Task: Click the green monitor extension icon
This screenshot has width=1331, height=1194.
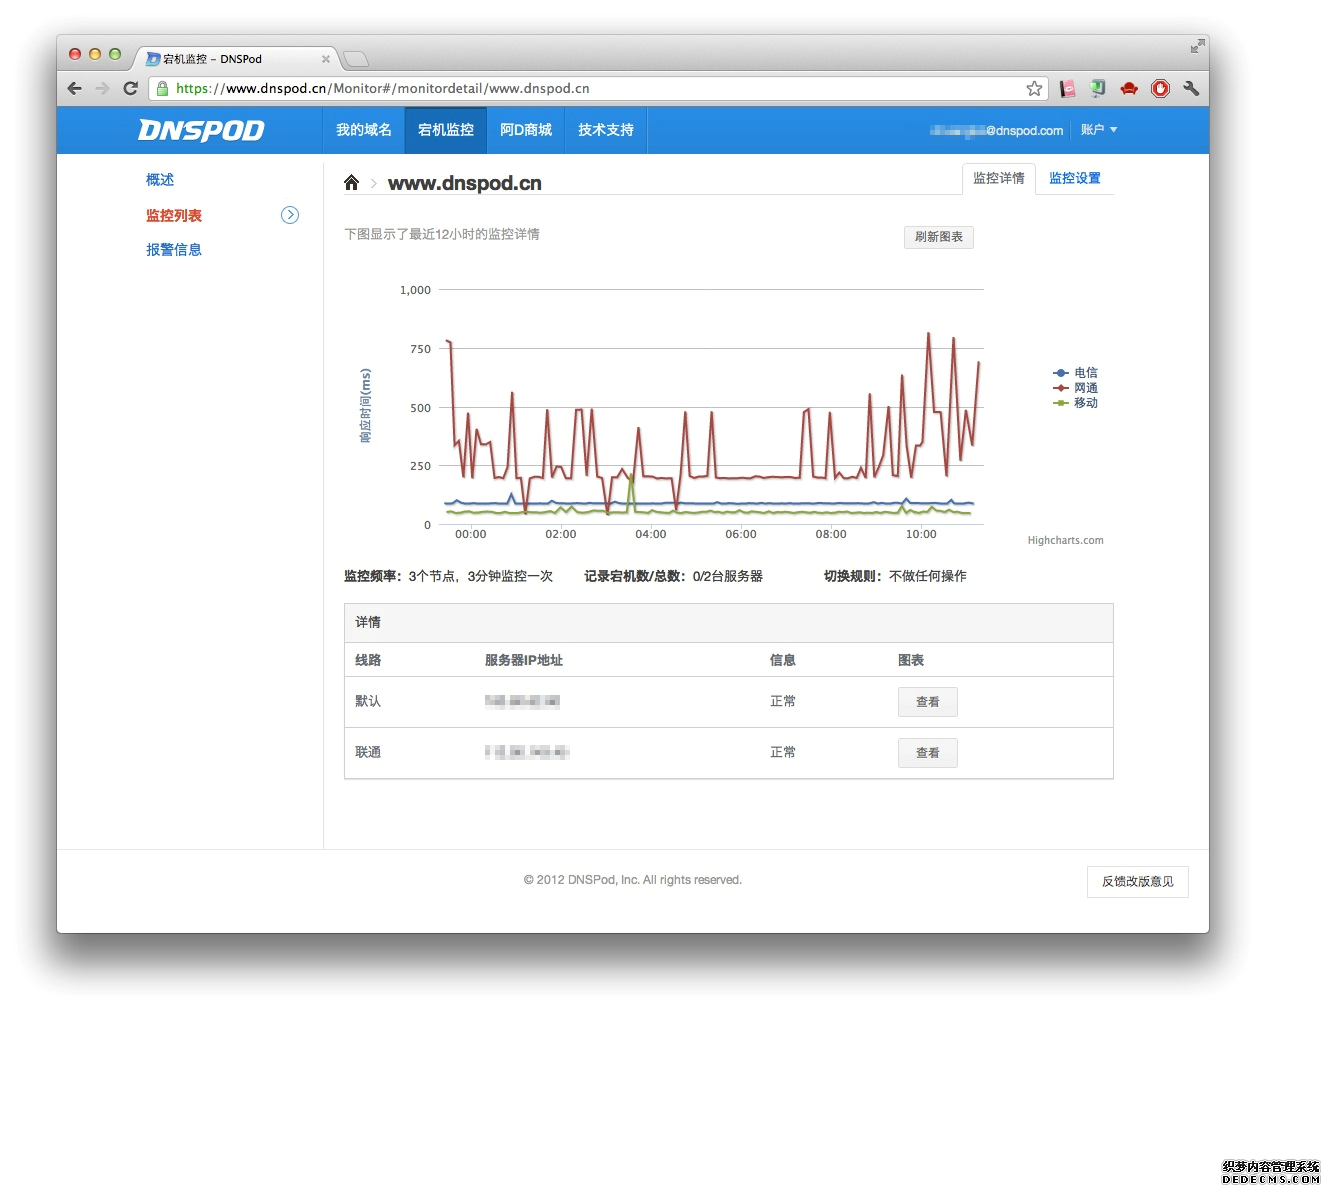Action: point(1098,89)
